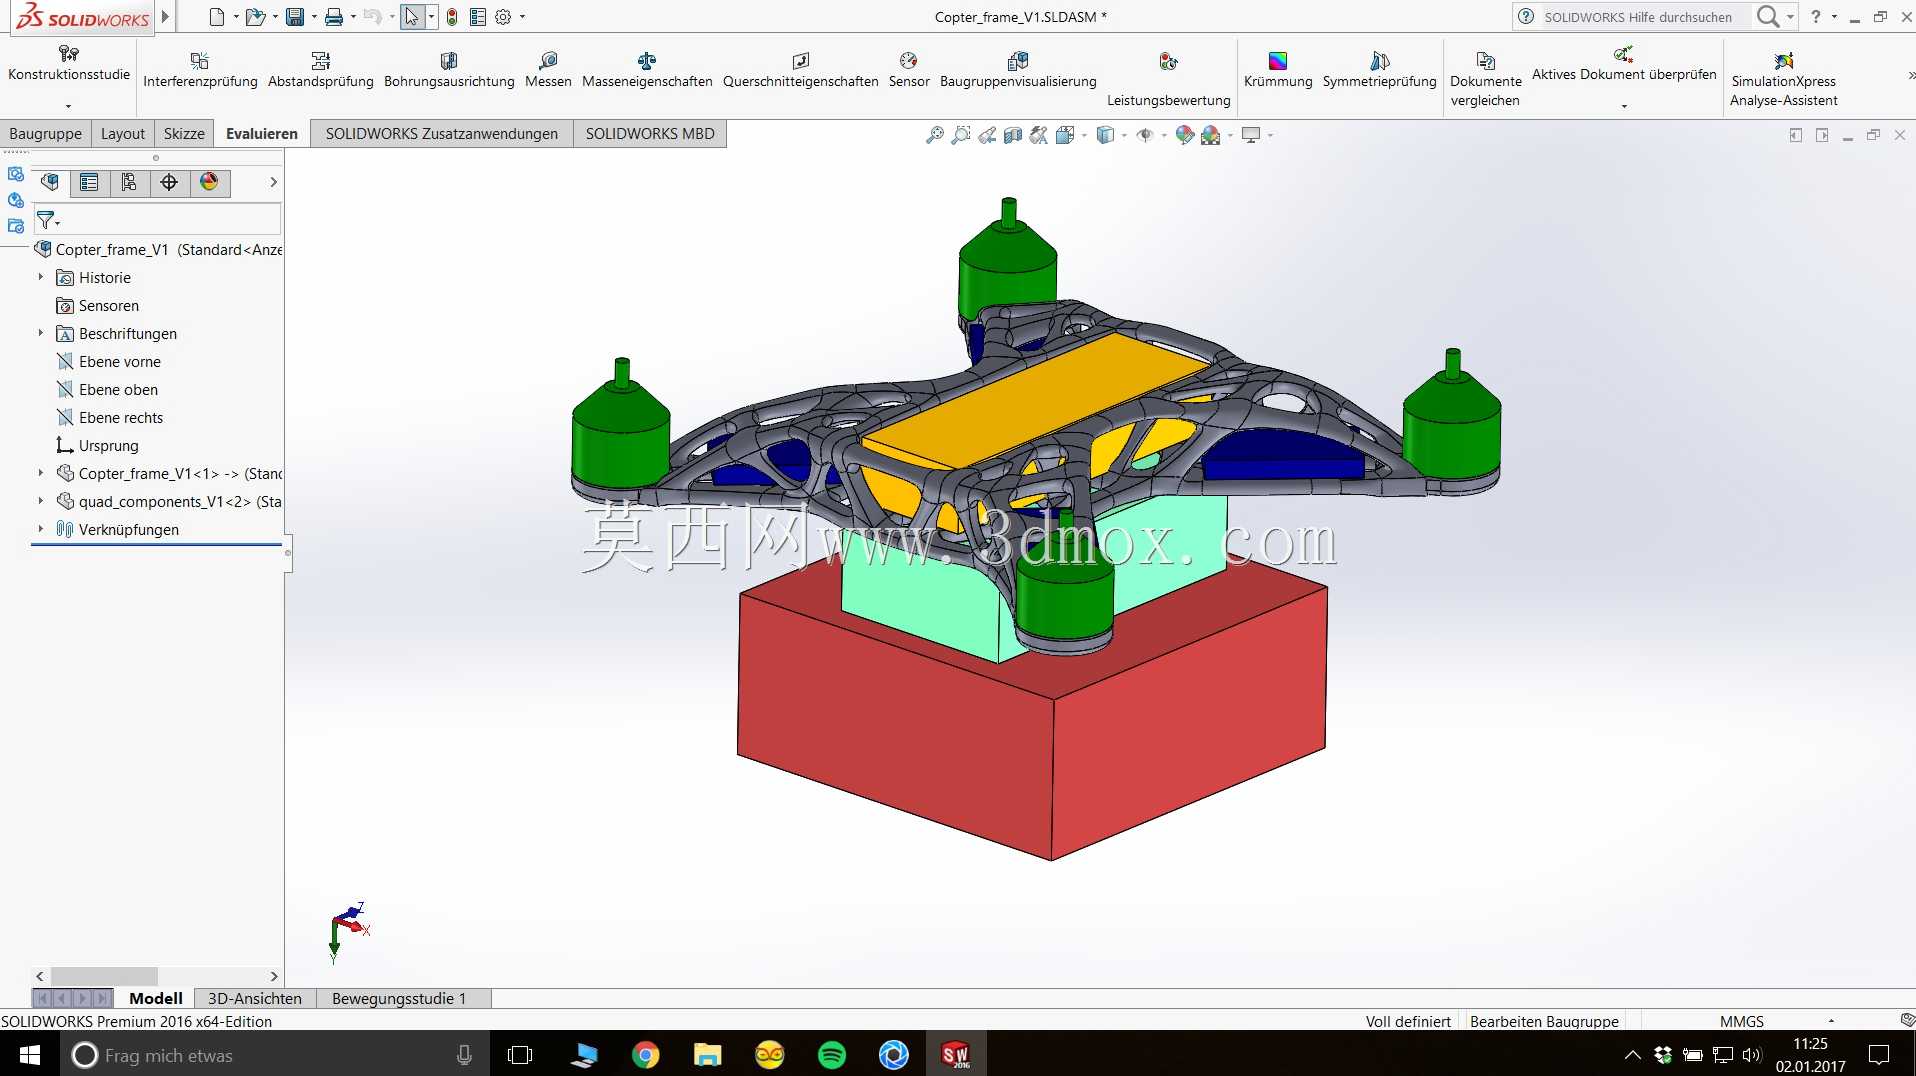Save the assembly with the floppy disk icon
The width and height of the screenshot is (1916, 1076).
click(295, 17)
